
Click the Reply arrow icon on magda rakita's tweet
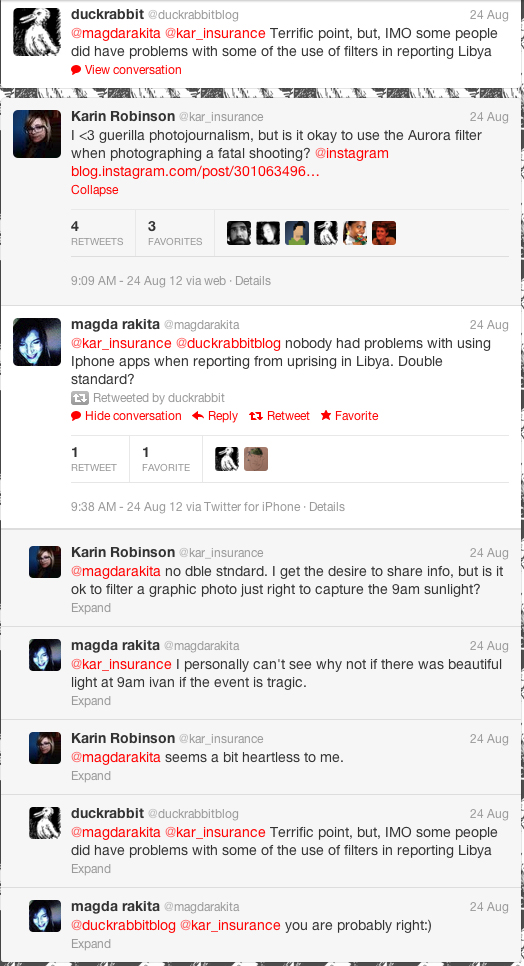coord(198,416)
